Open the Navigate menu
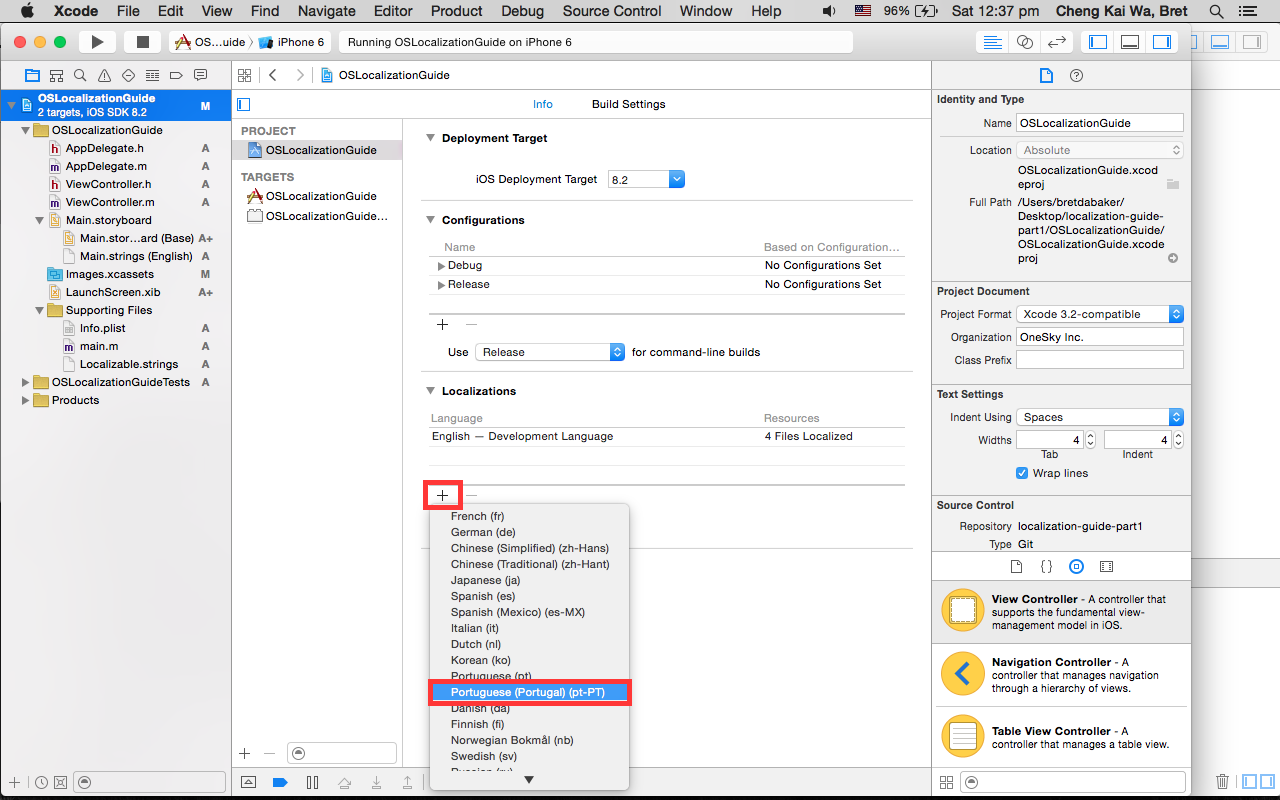 (327, 11)
